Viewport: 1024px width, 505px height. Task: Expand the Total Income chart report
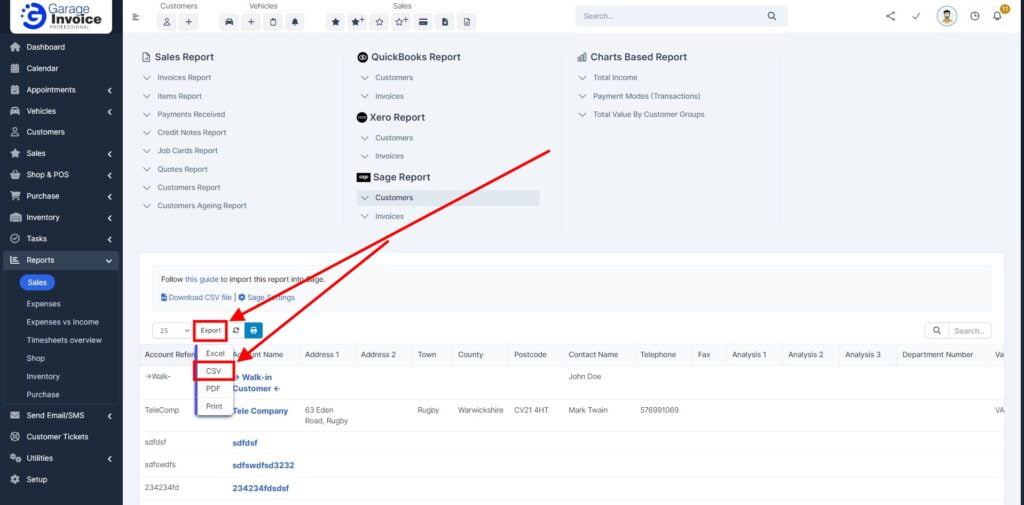click(x=615, y=77)
